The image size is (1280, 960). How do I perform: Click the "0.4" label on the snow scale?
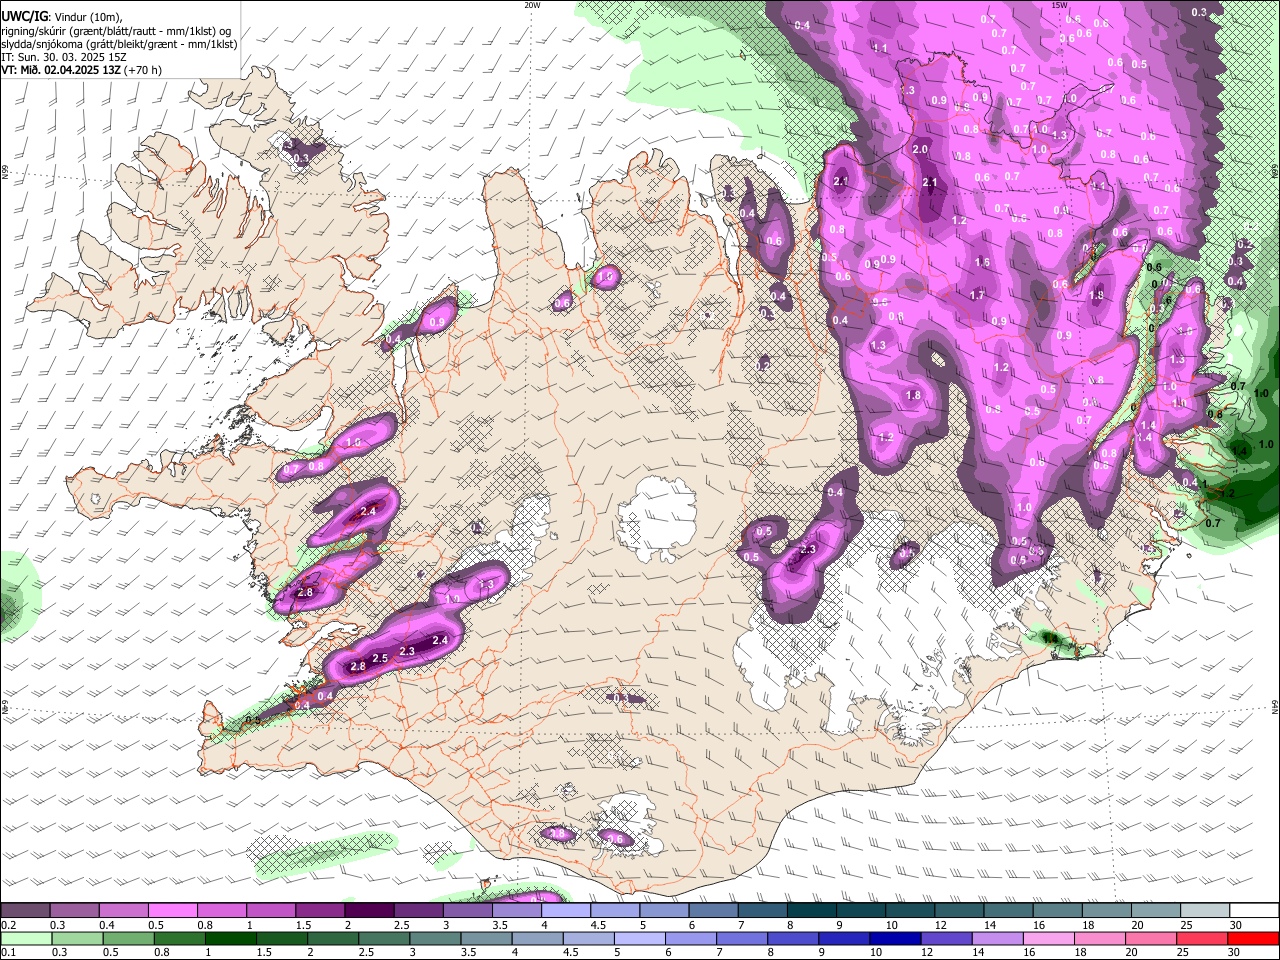click(106, 925)
